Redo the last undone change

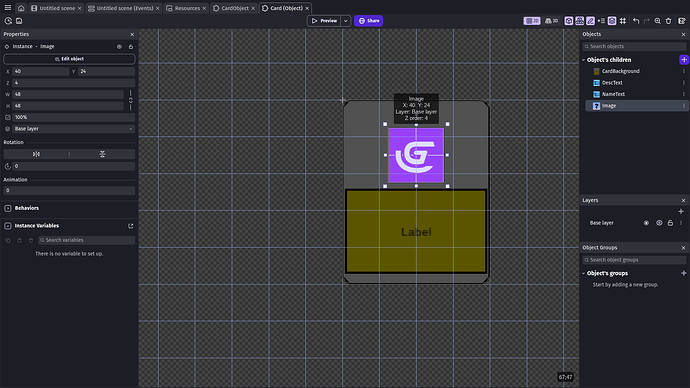pos(646,21)
